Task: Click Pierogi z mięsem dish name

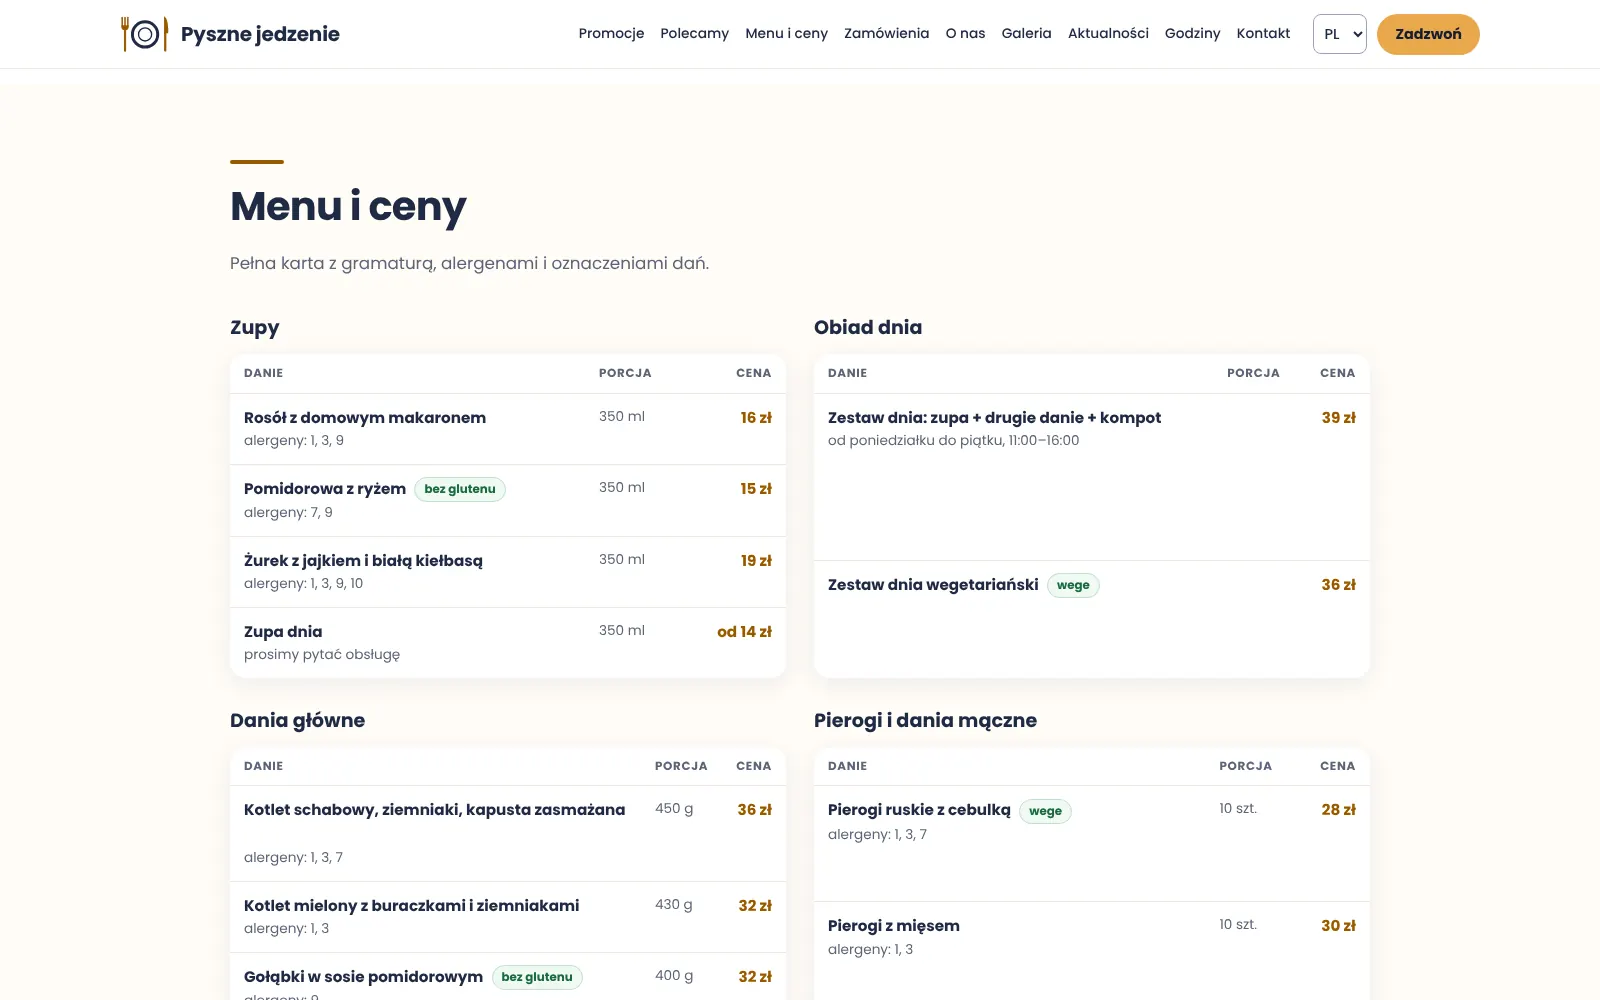Action: click(893, 926)
